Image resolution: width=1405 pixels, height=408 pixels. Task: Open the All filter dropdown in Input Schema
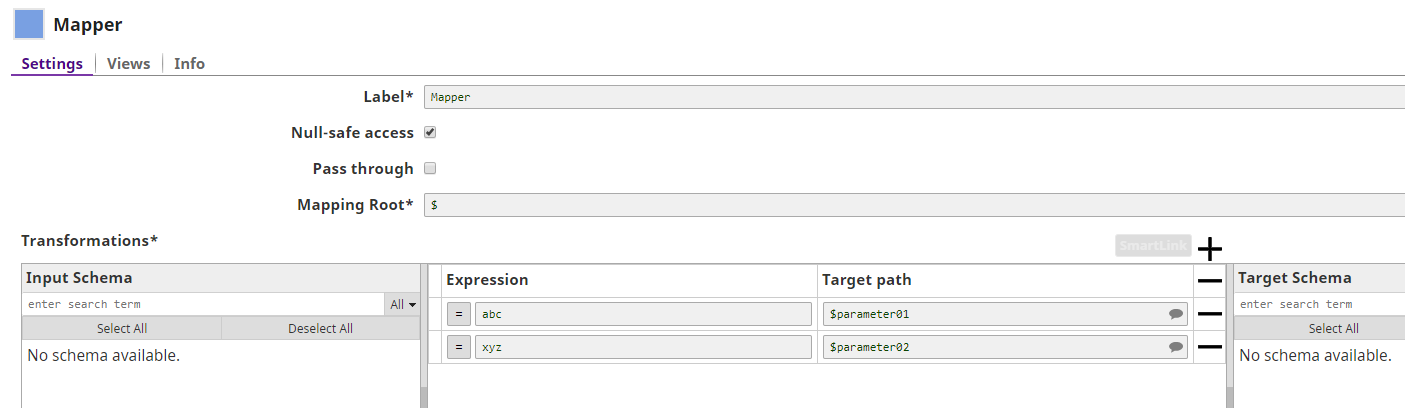pos(402,304)
